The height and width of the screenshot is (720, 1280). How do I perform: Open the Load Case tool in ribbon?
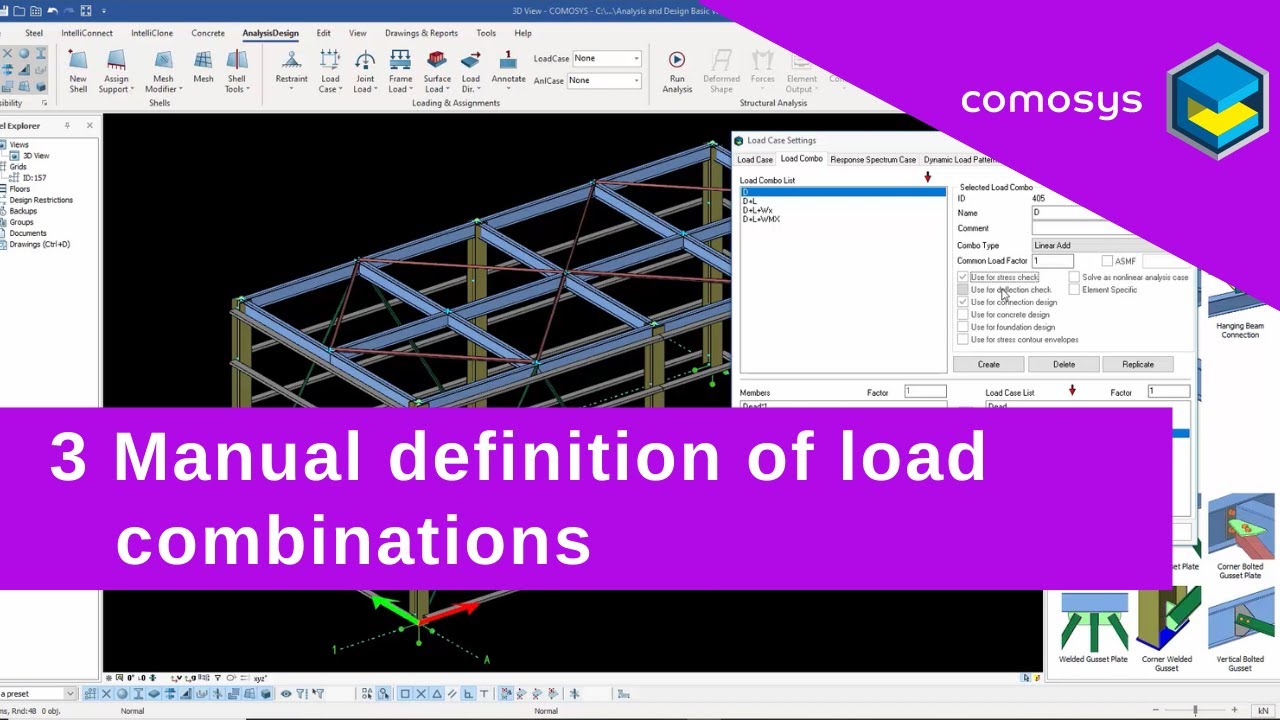pos(330,72)
